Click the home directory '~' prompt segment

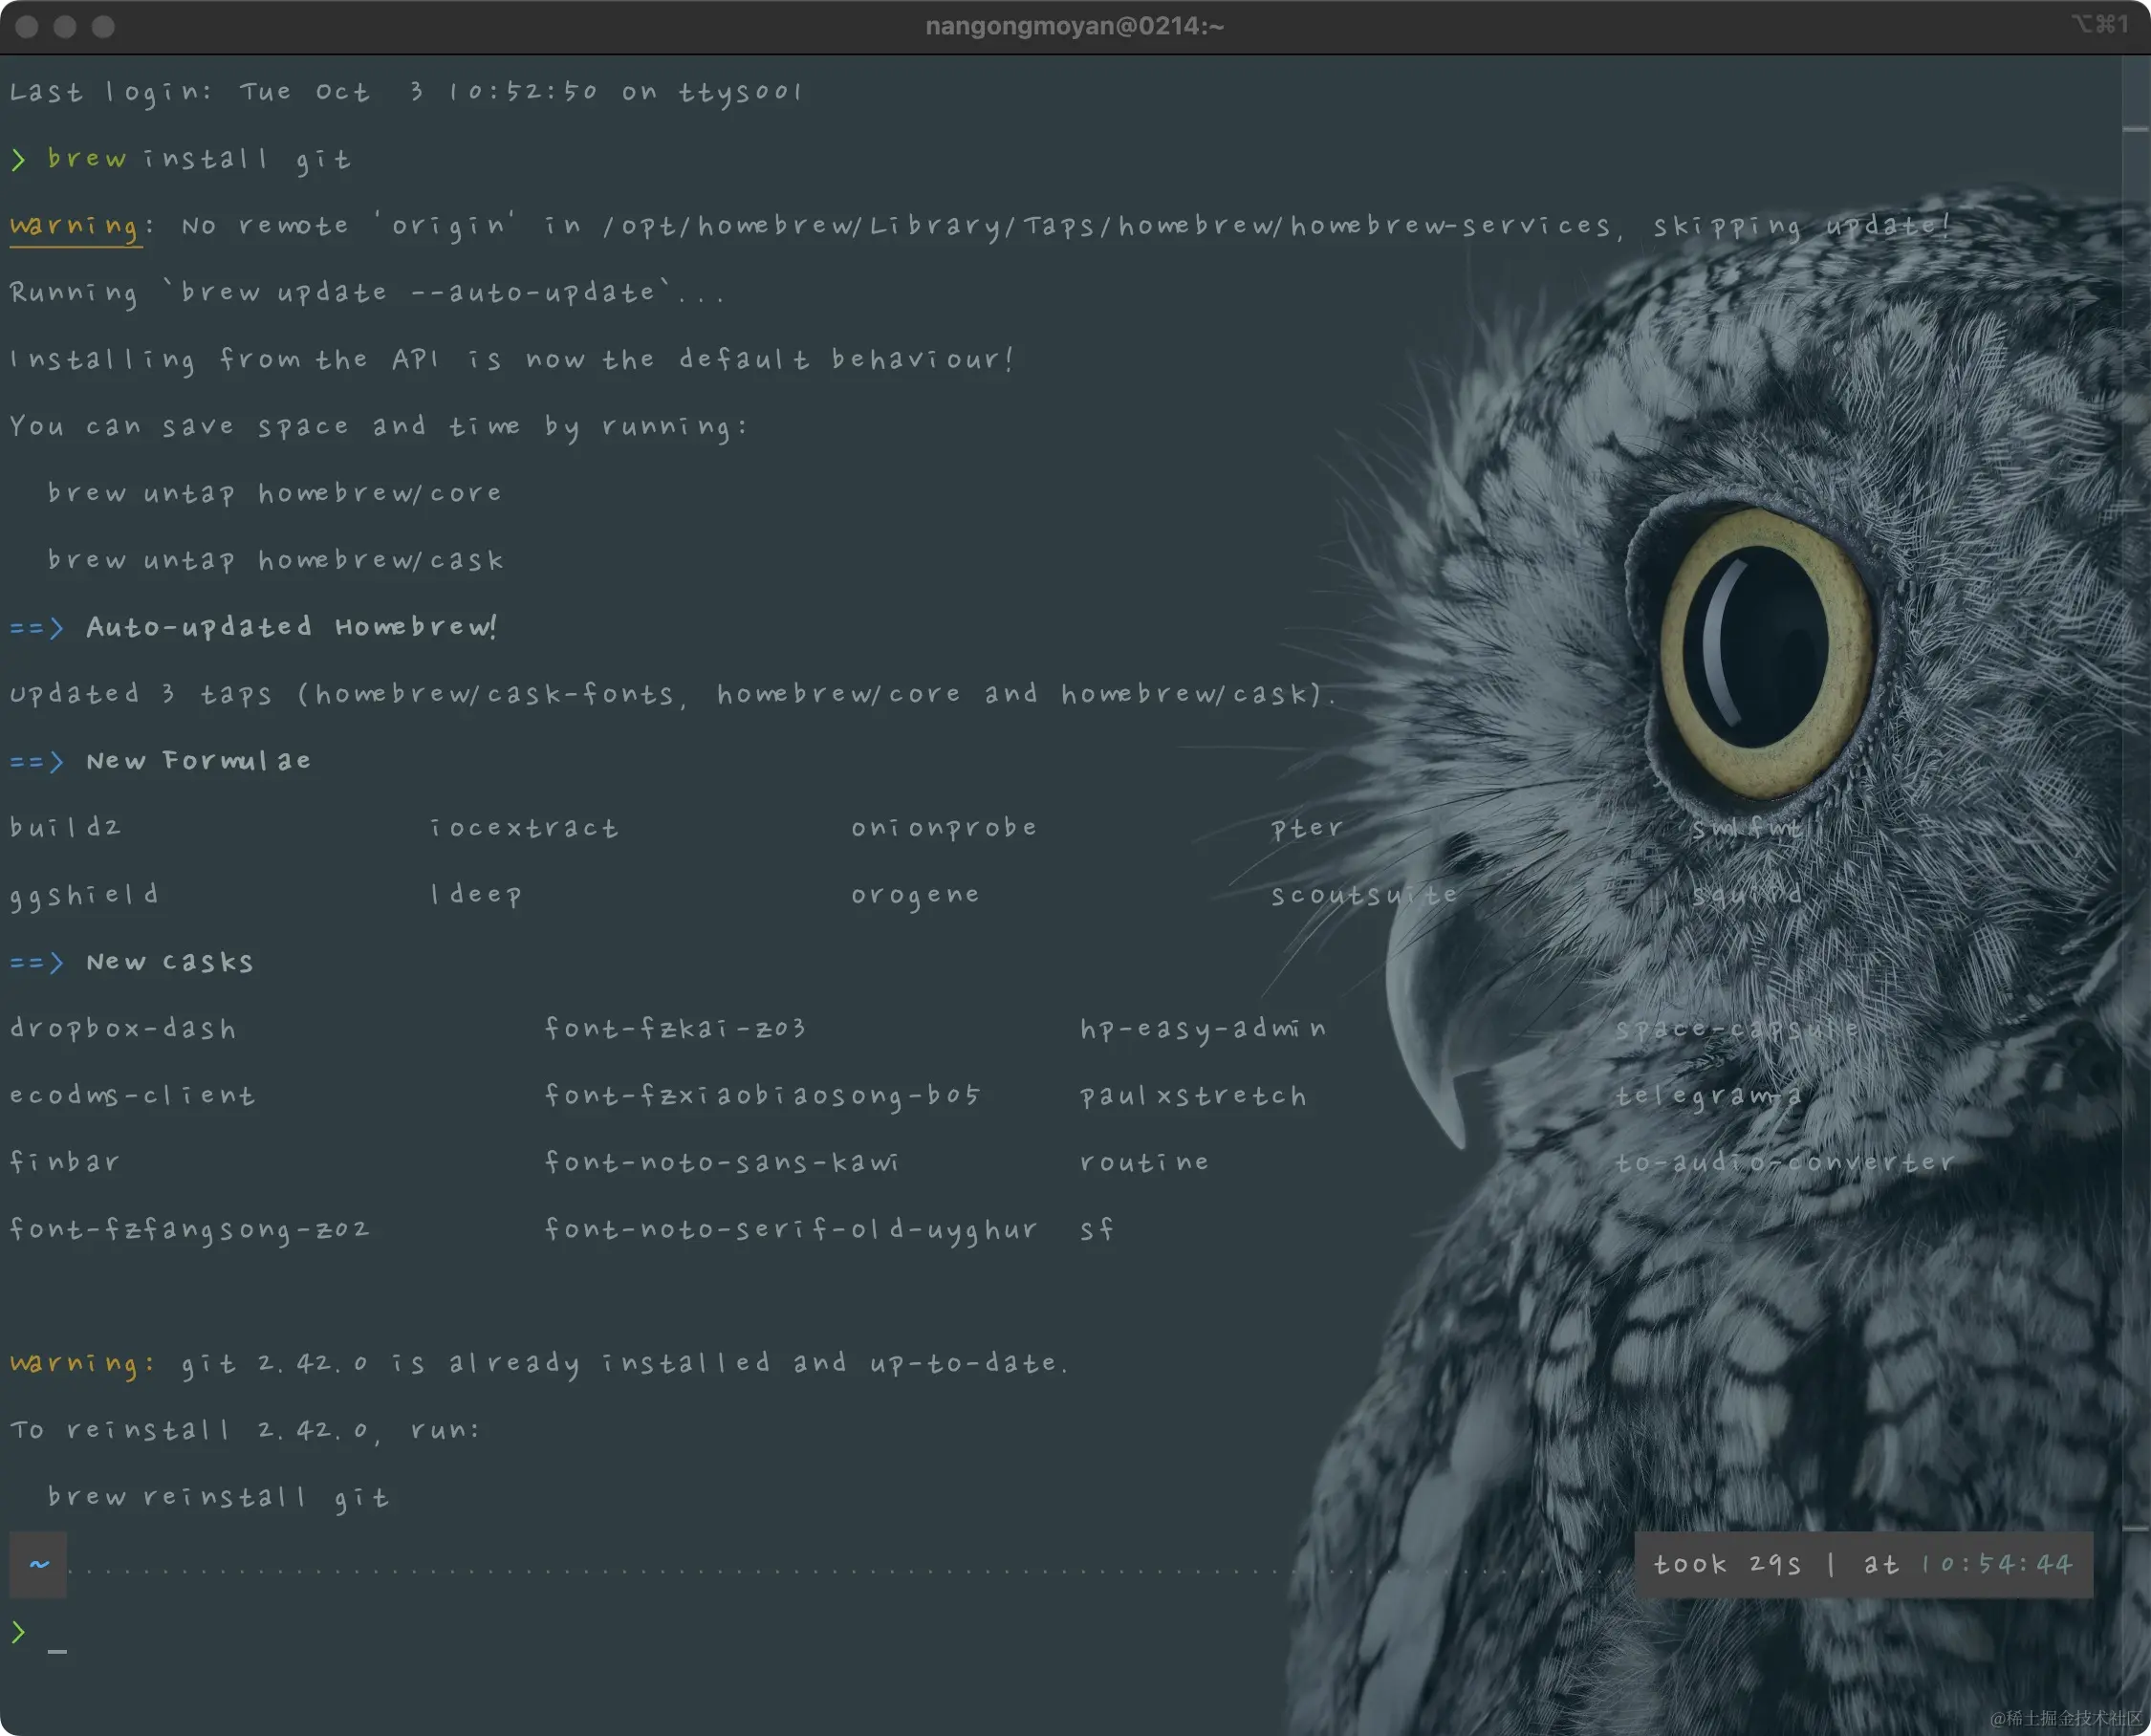click(x=39, y=1564)
